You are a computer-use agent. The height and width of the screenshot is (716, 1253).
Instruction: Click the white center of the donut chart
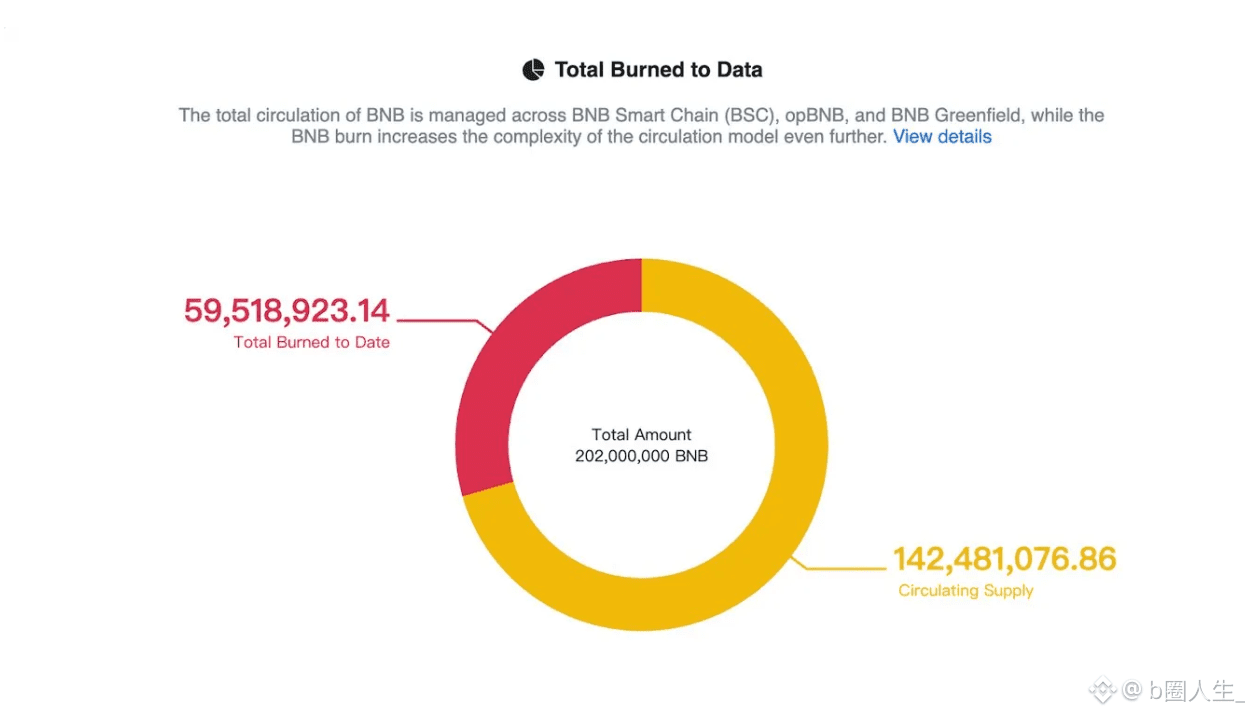pyautogui.click(x=642, y=445)
